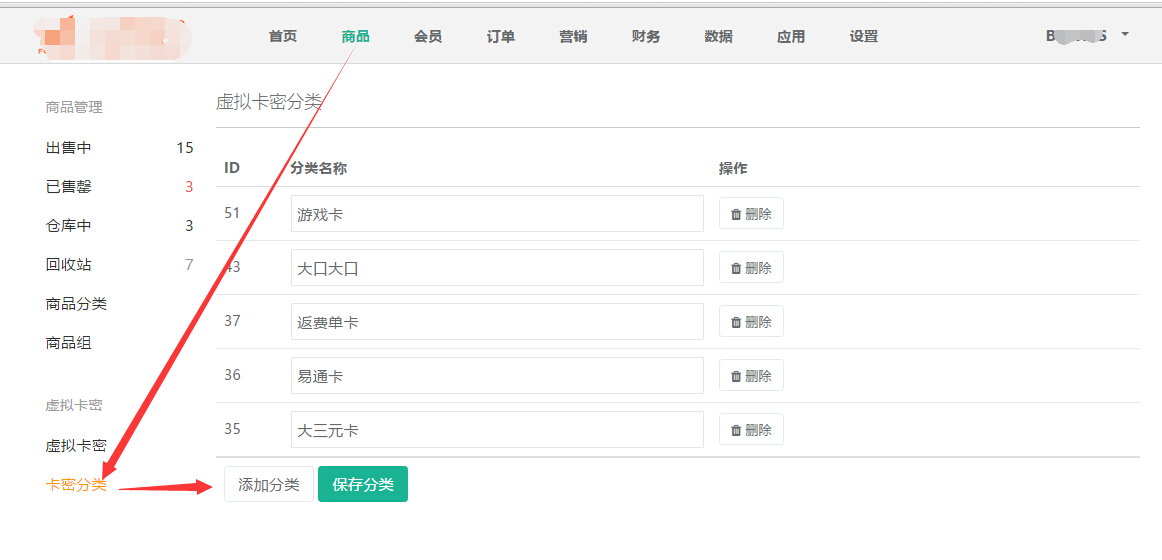The image size is (1162, 560).
Task: Open the 营销 top menu
Action: 573,36
